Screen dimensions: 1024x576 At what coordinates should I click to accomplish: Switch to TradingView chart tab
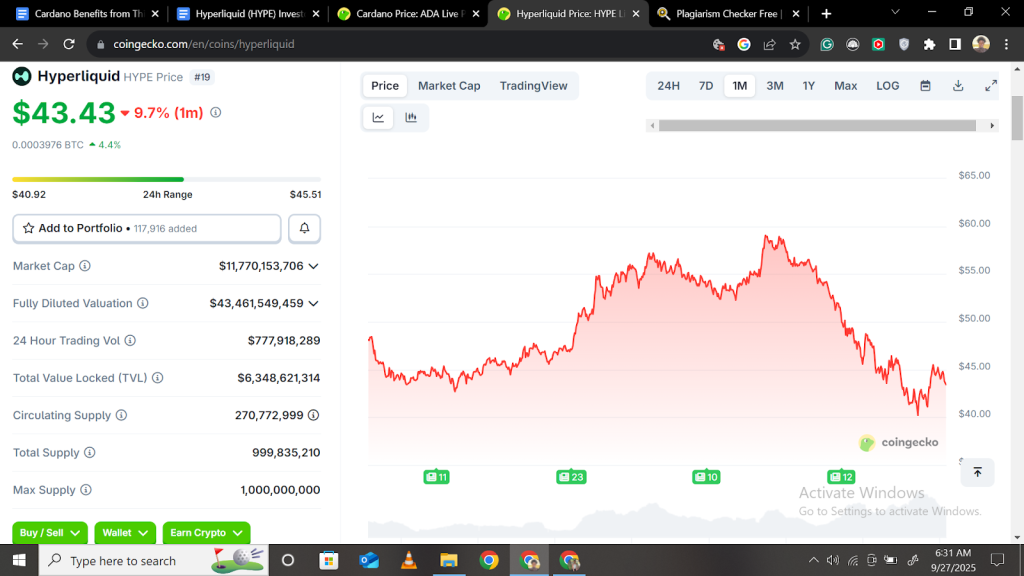[533, 86]
